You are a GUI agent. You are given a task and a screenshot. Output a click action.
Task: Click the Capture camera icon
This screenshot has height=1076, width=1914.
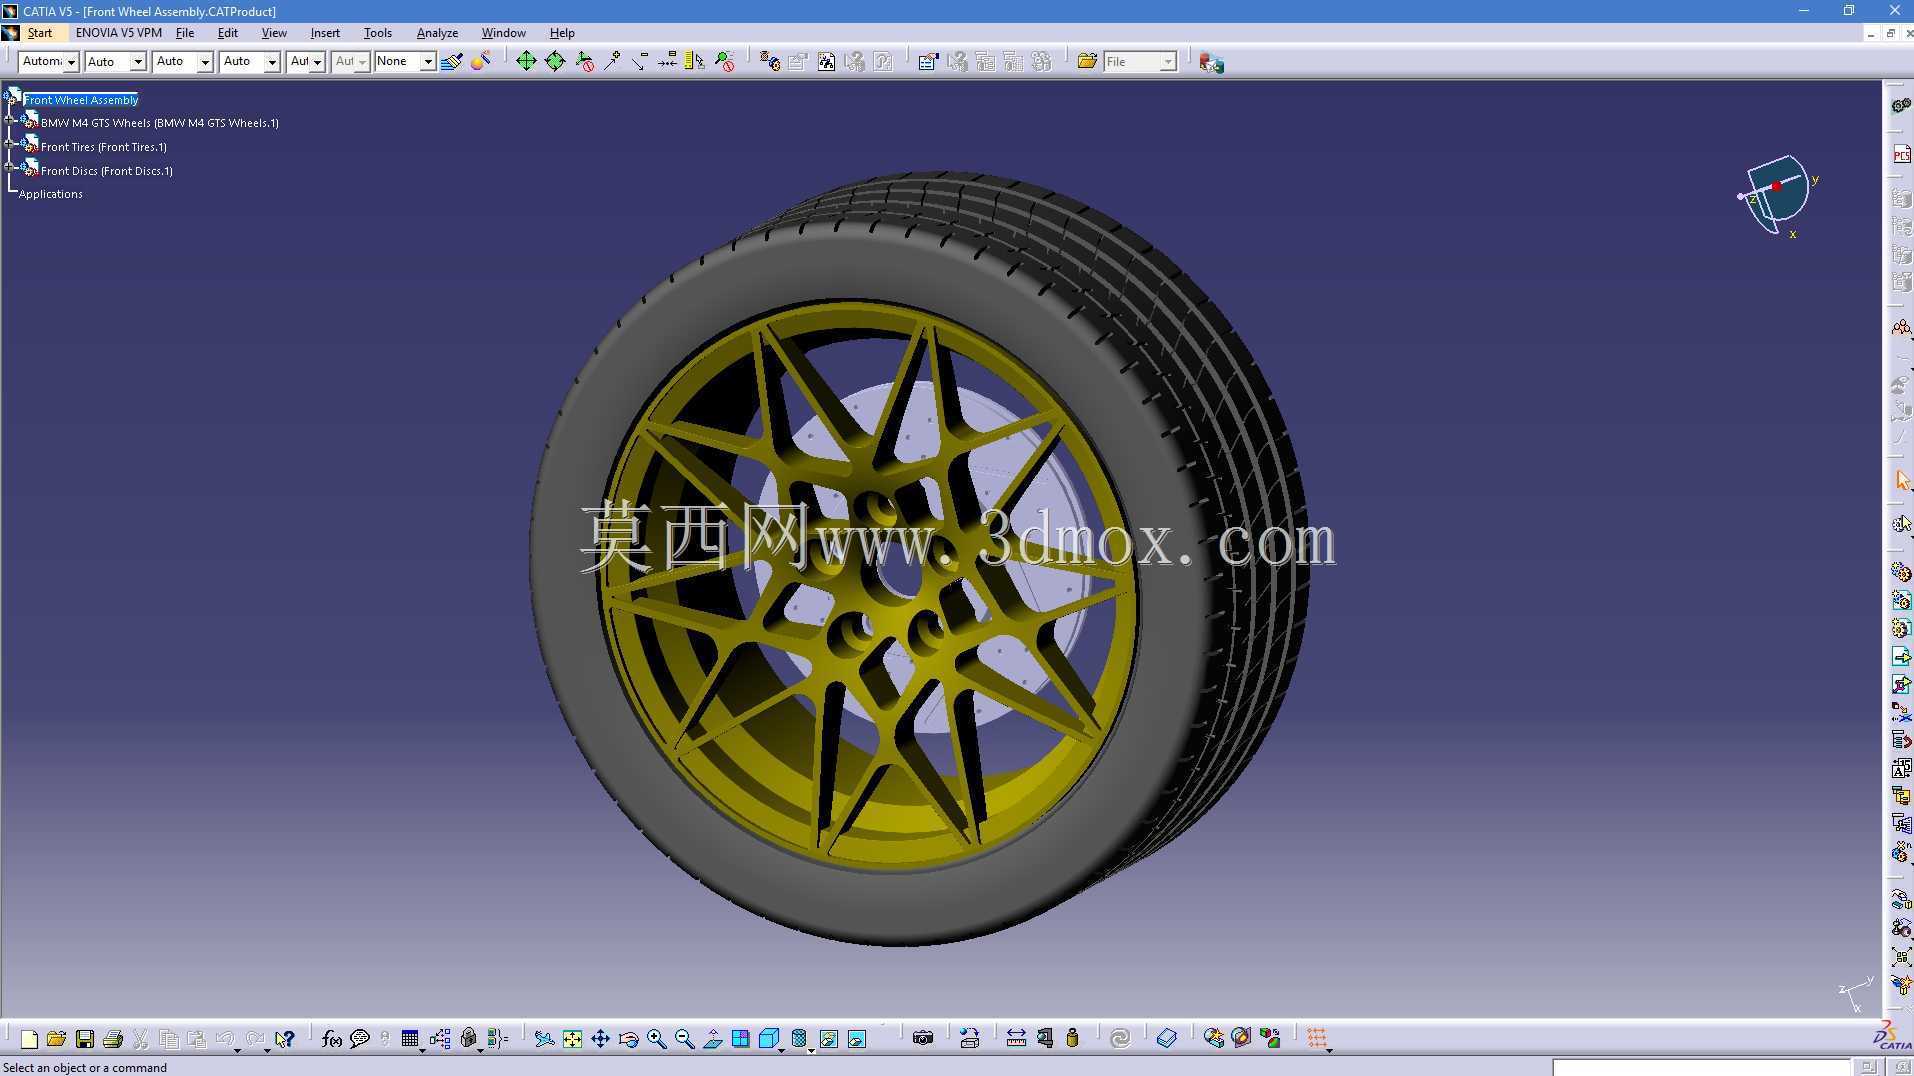coord(923,1039)
